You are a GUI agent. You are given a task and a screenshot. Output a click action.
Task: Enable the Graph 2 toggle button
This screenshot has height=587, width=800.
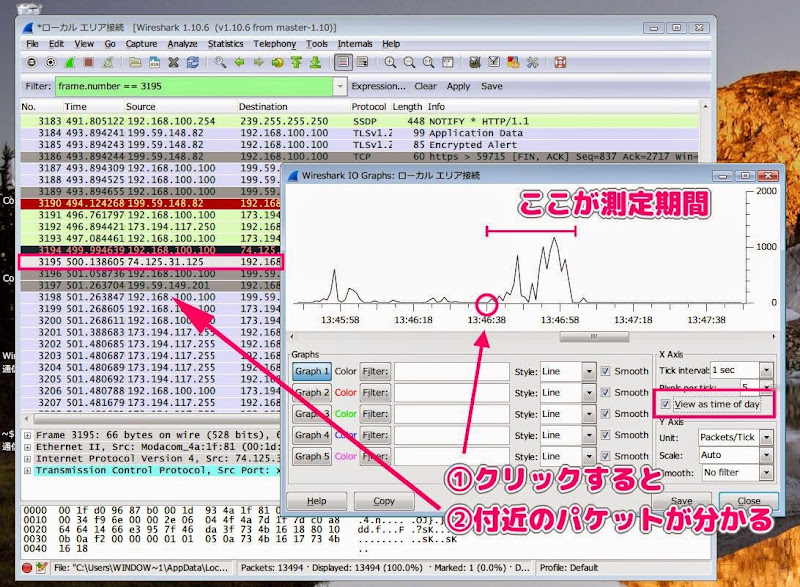(x=312, y=393)
